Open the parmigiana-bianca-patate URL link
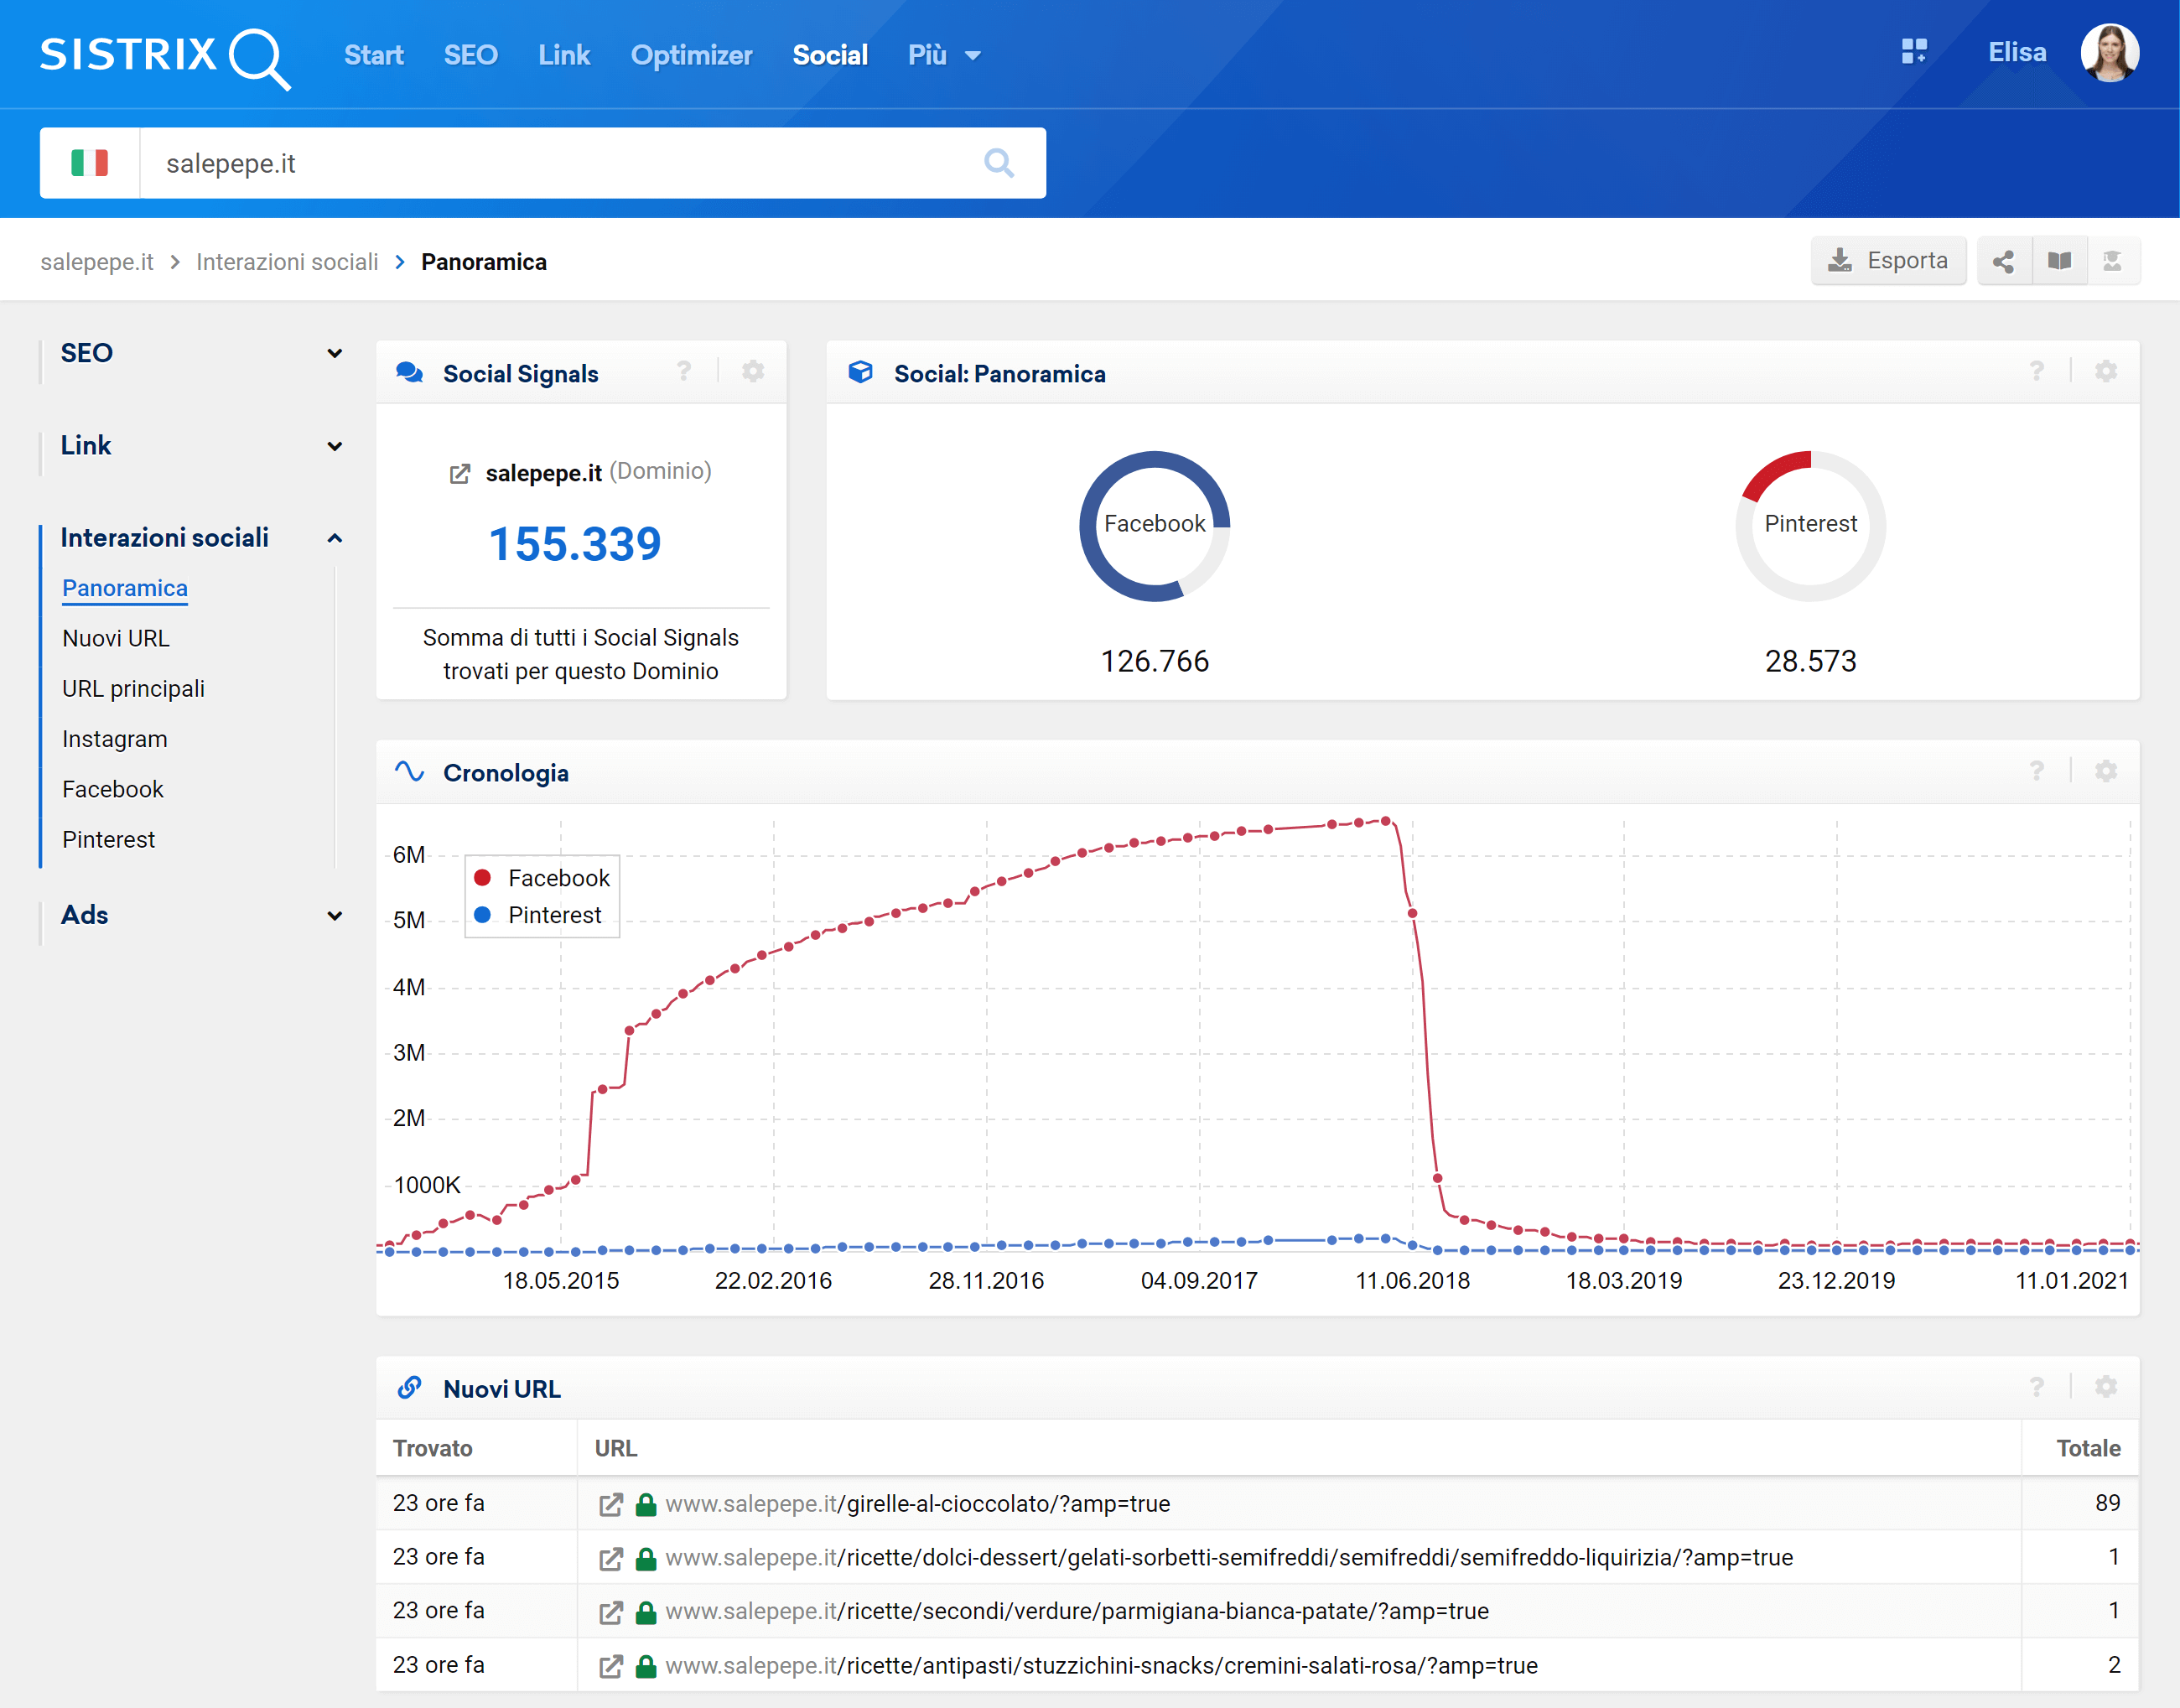The width and height of the screenshot is (2180, 1708). 1077,1612
